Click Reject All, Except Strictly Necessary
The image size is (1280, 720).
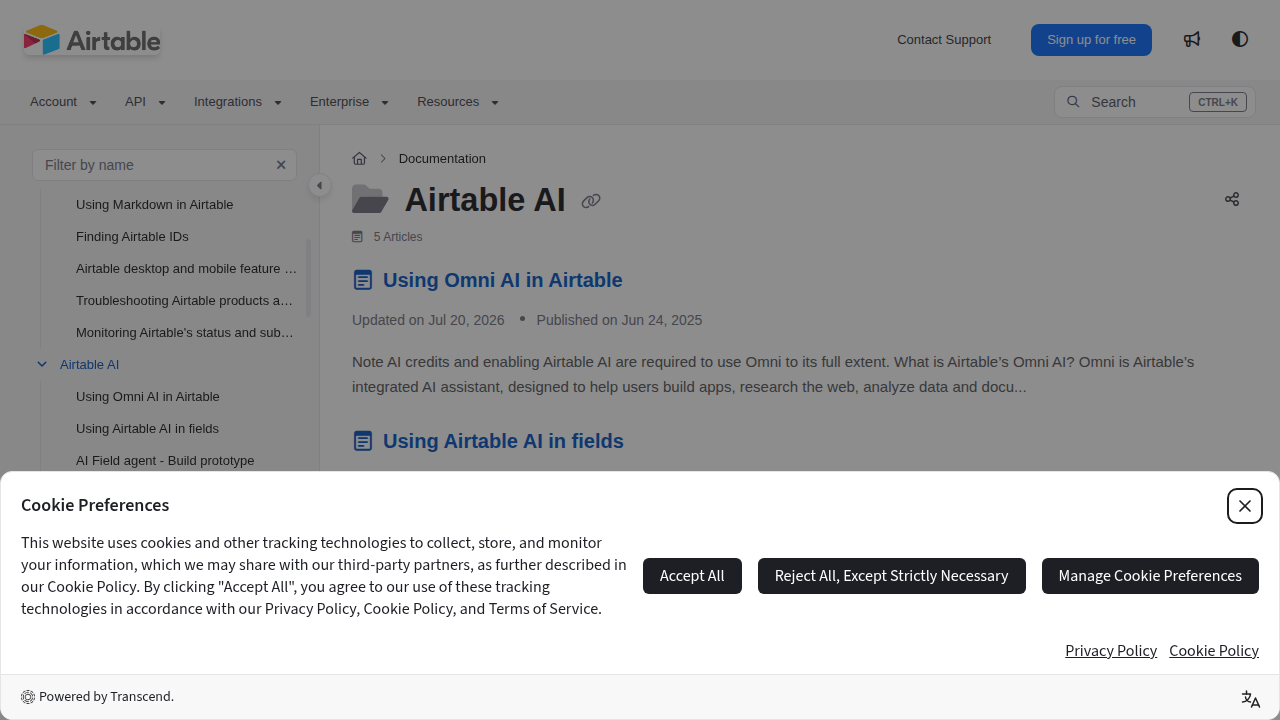892,576
